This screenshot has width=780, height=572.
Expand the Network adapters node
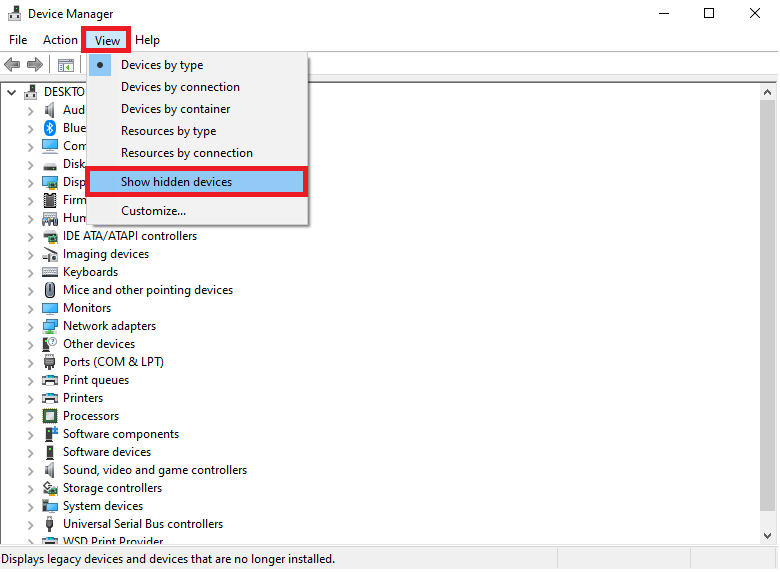point(31,327)
